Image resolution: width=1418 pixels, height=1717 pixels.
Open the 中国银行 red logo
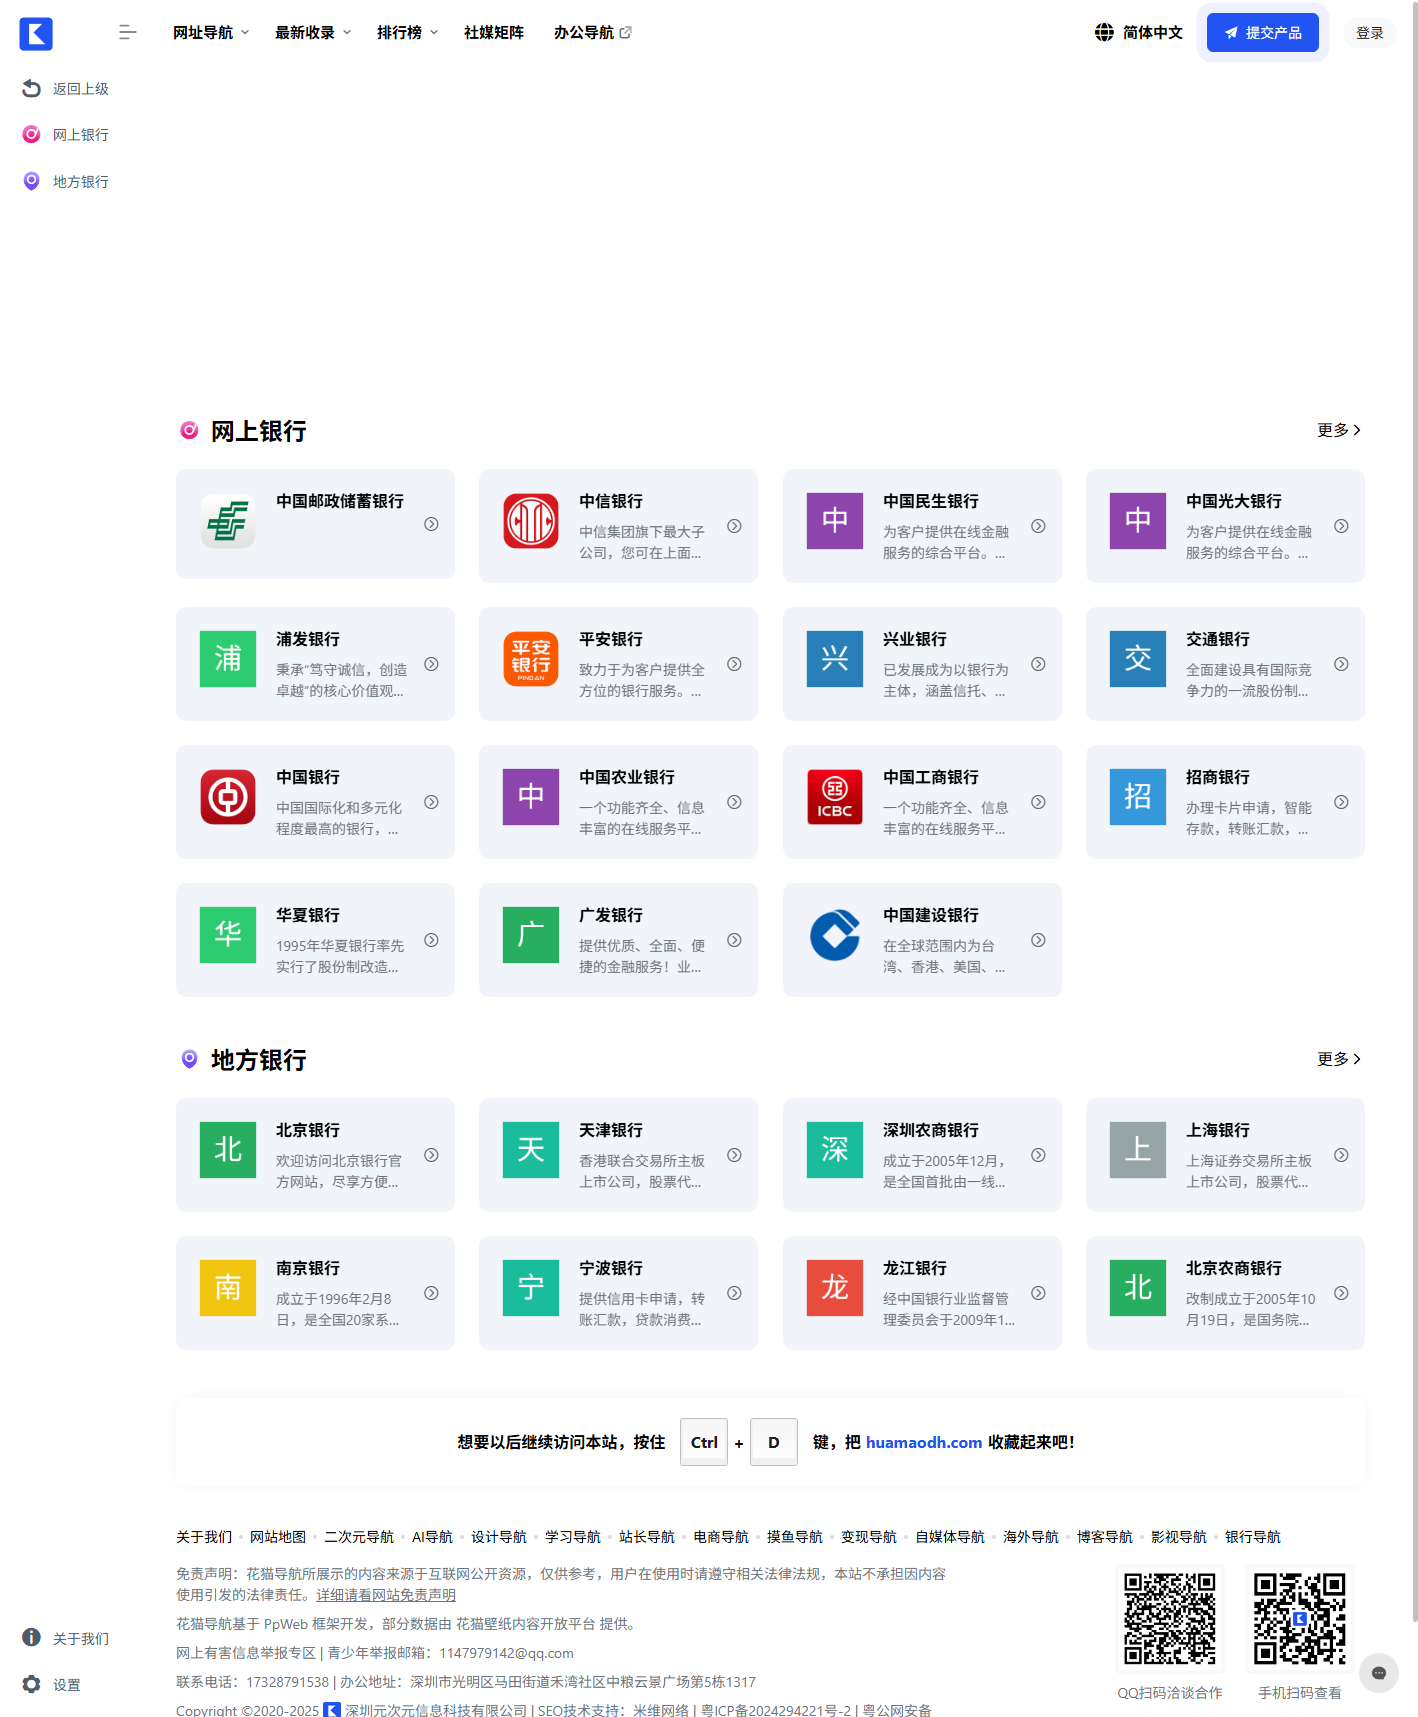pos(228,798)
